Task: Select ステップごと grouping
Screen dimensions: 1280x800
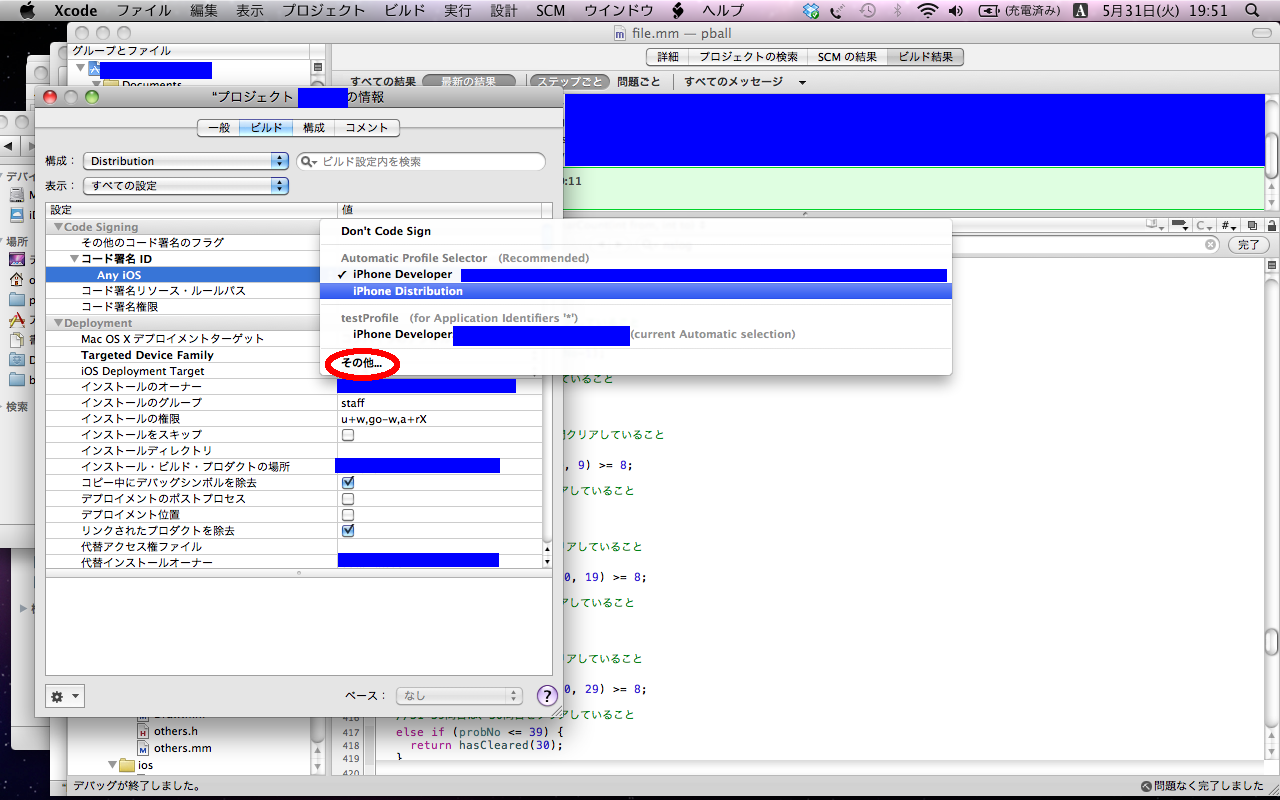Action: click(x=568, y=82)
